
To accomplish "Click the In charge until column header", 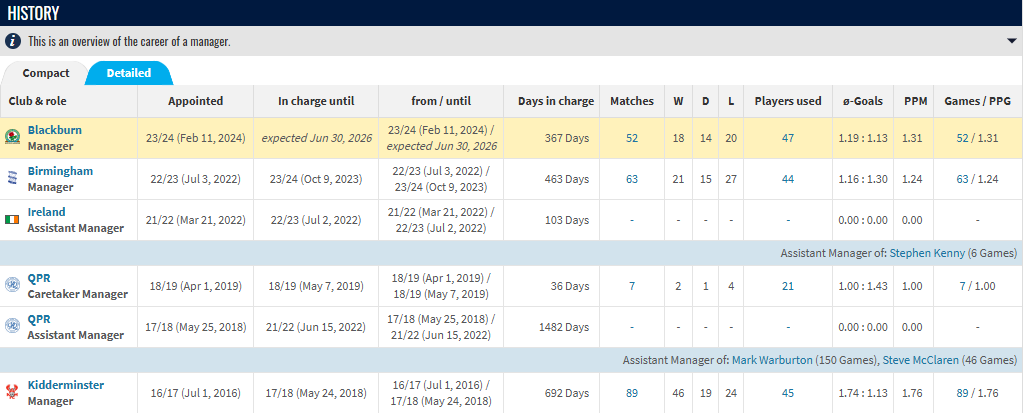I will coord(316,101).
